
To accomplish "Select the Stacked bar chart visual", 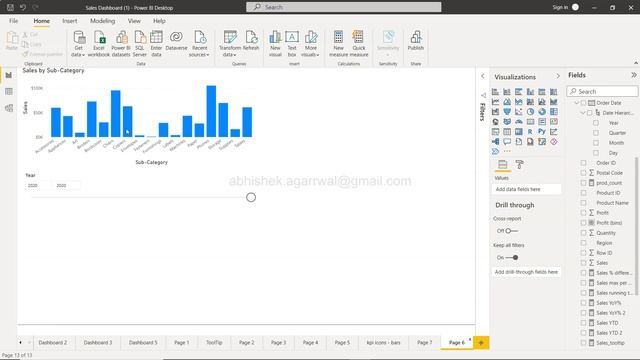I will (x=495, y=92).
